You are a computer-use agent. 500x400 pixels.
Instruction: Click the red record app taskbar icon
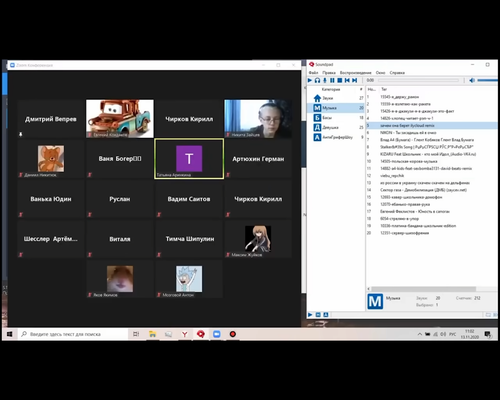point(233,334)
